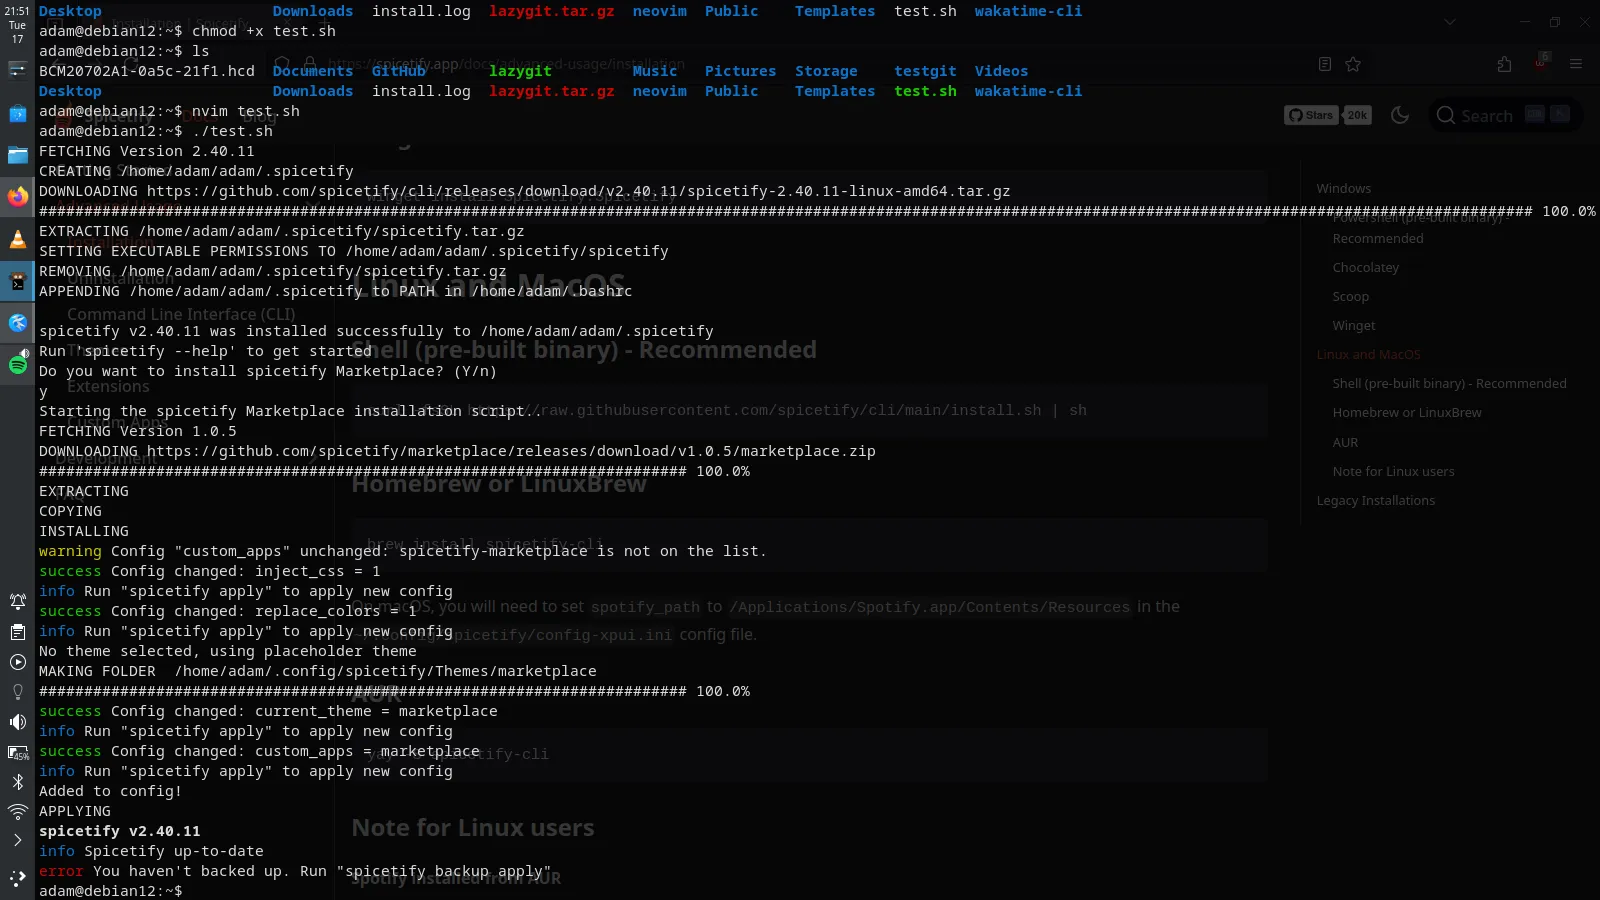The height and width of the screenshot is (900, 1600).
Task: Open the Firefox list all tabs chevron
Action: pos(1450,22)
